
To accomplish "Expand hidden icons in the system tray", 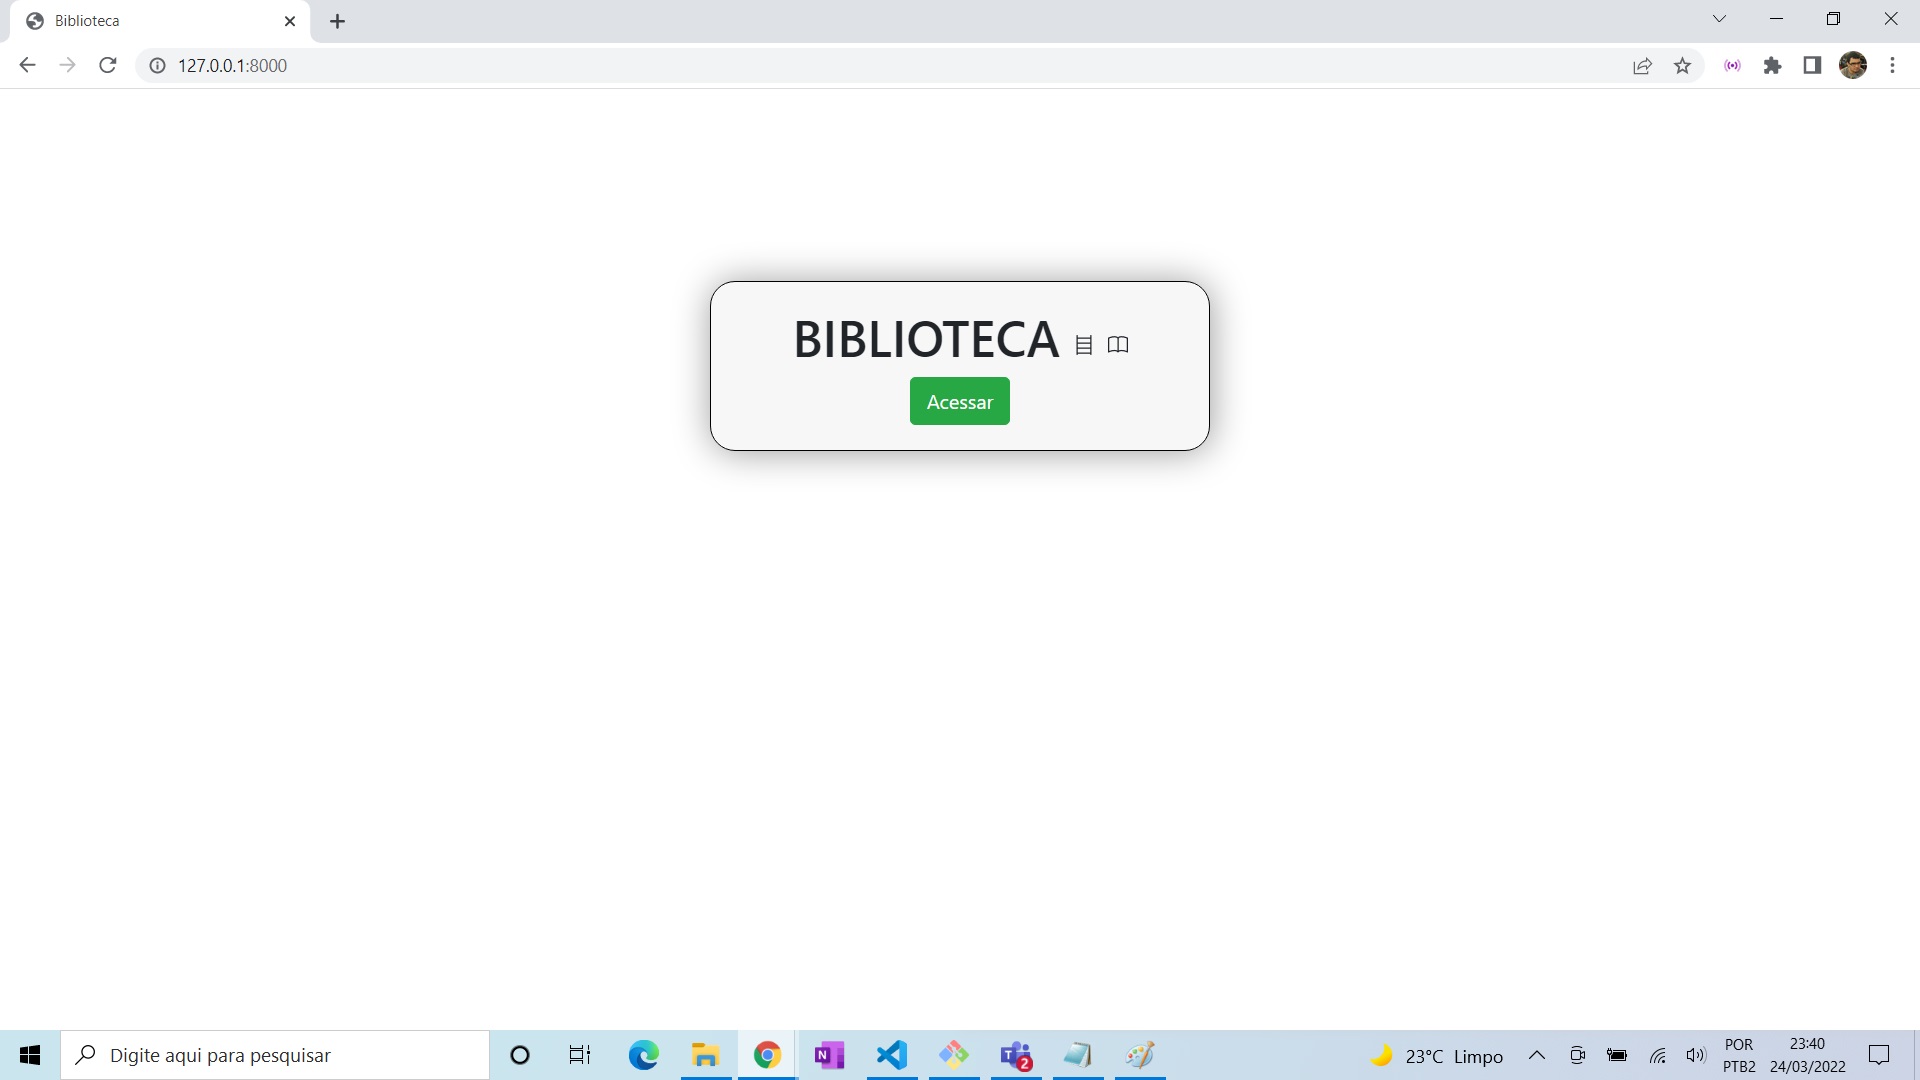I will pyautogui.click(x=1537, y=1055).
